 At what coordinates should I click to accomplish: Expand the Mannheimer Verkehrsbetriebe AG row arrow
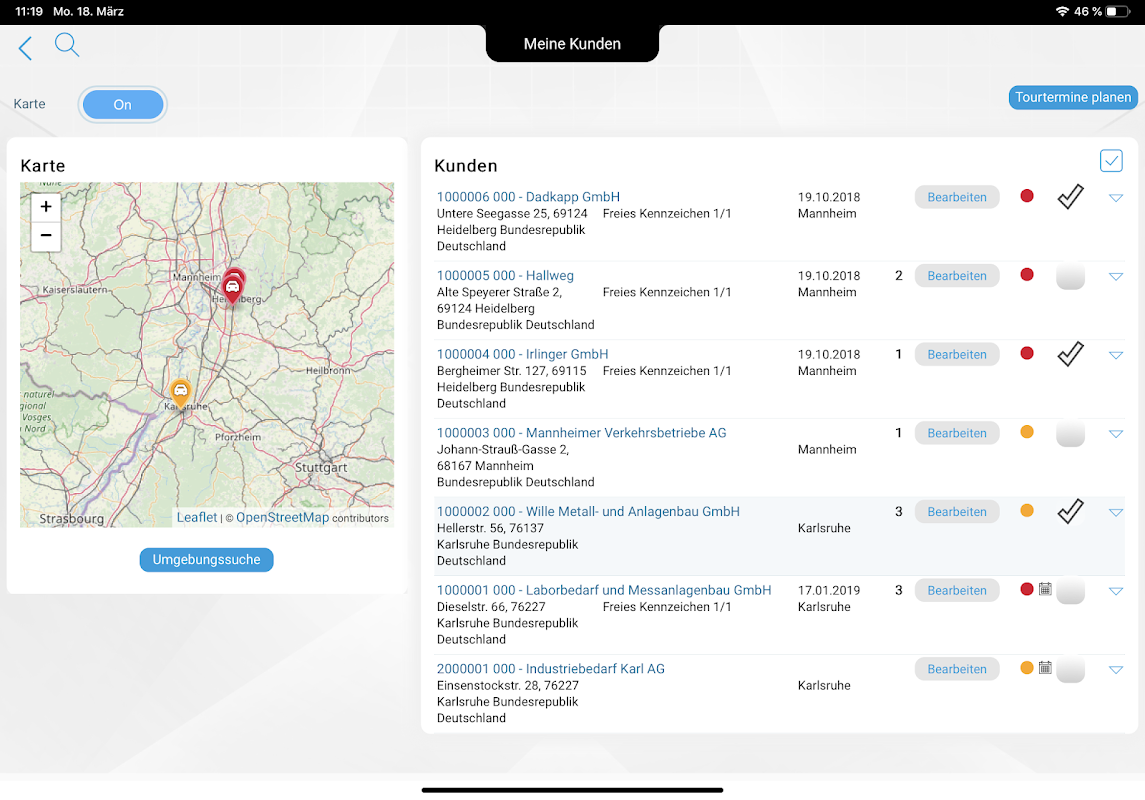point(1115,434)
